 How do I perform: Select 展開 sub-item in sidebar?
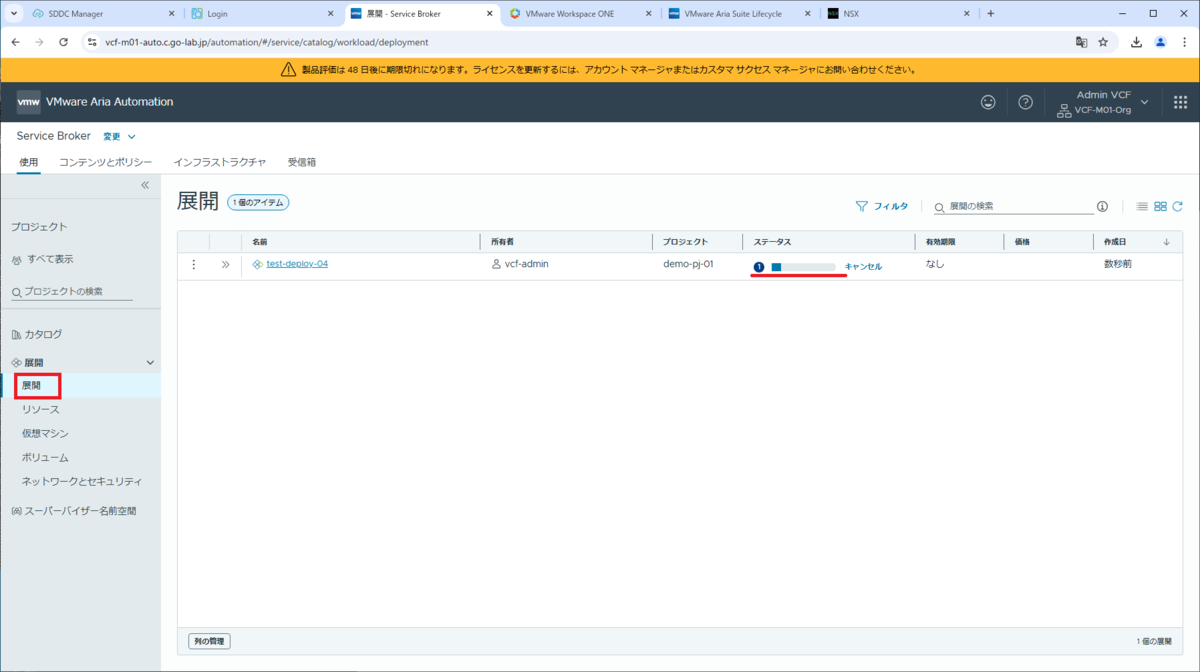tap(31, 385)
